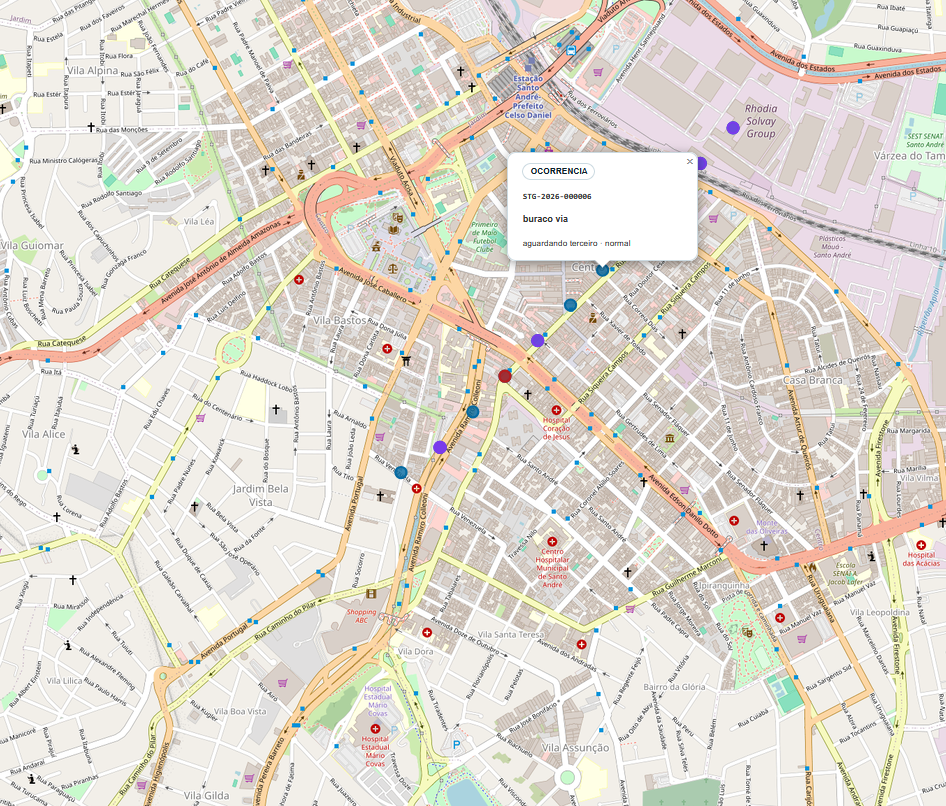Click Hospital Estadual Mário Covas red cross
This screenshot has width=946, height=806.
pos(375,729)
